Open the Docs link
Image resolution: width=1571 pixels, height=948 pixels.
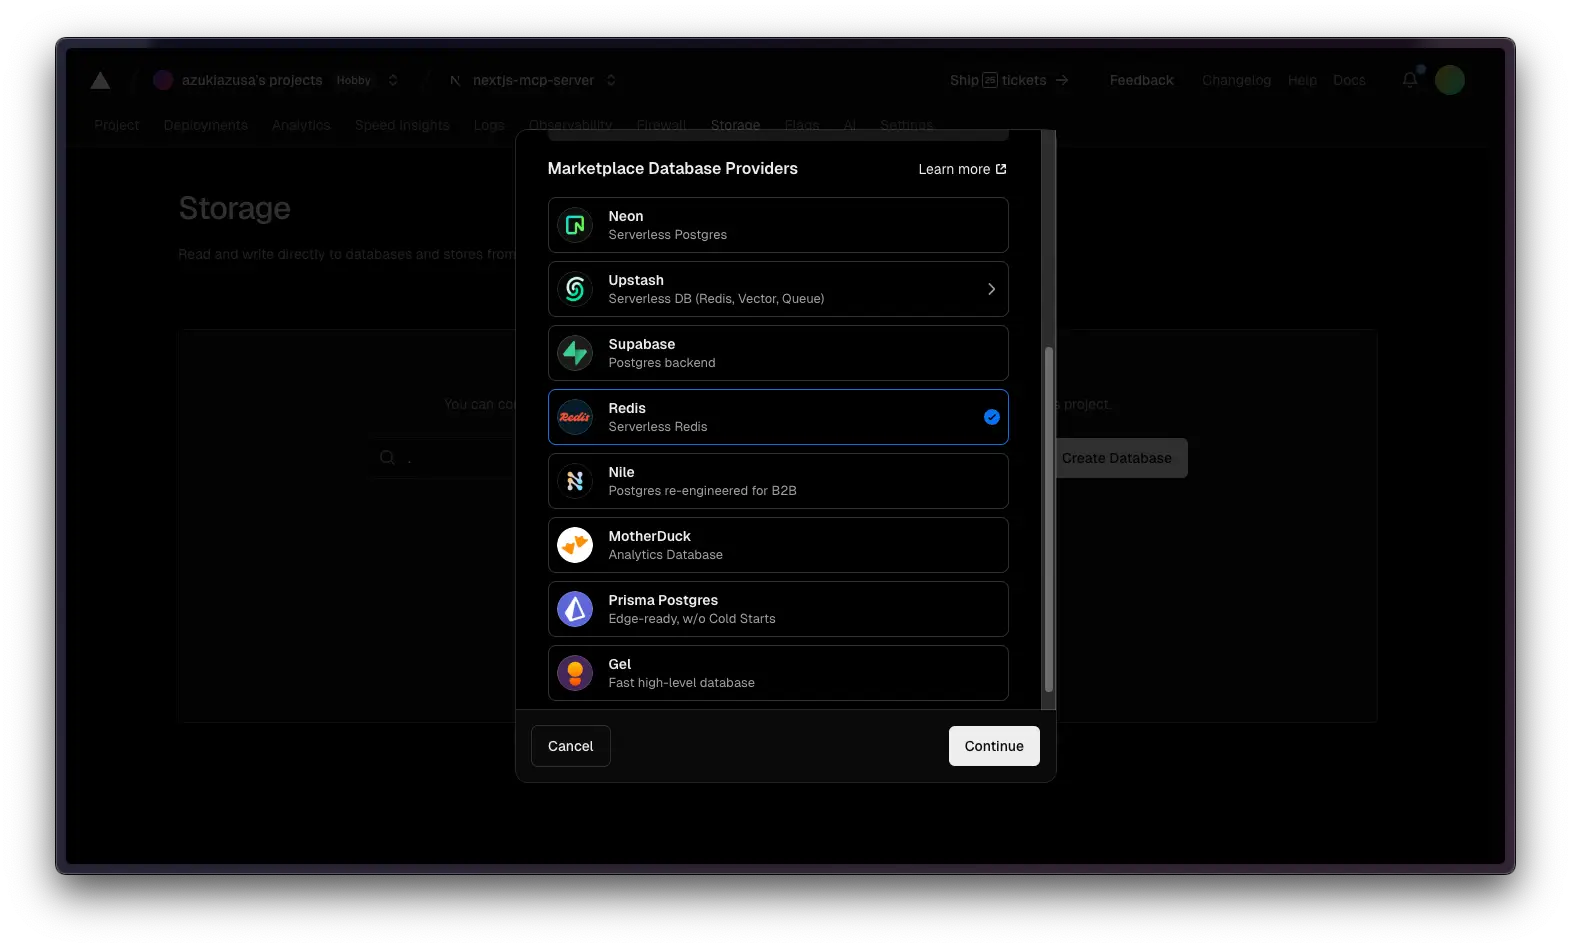click(x=1349, y=80)
